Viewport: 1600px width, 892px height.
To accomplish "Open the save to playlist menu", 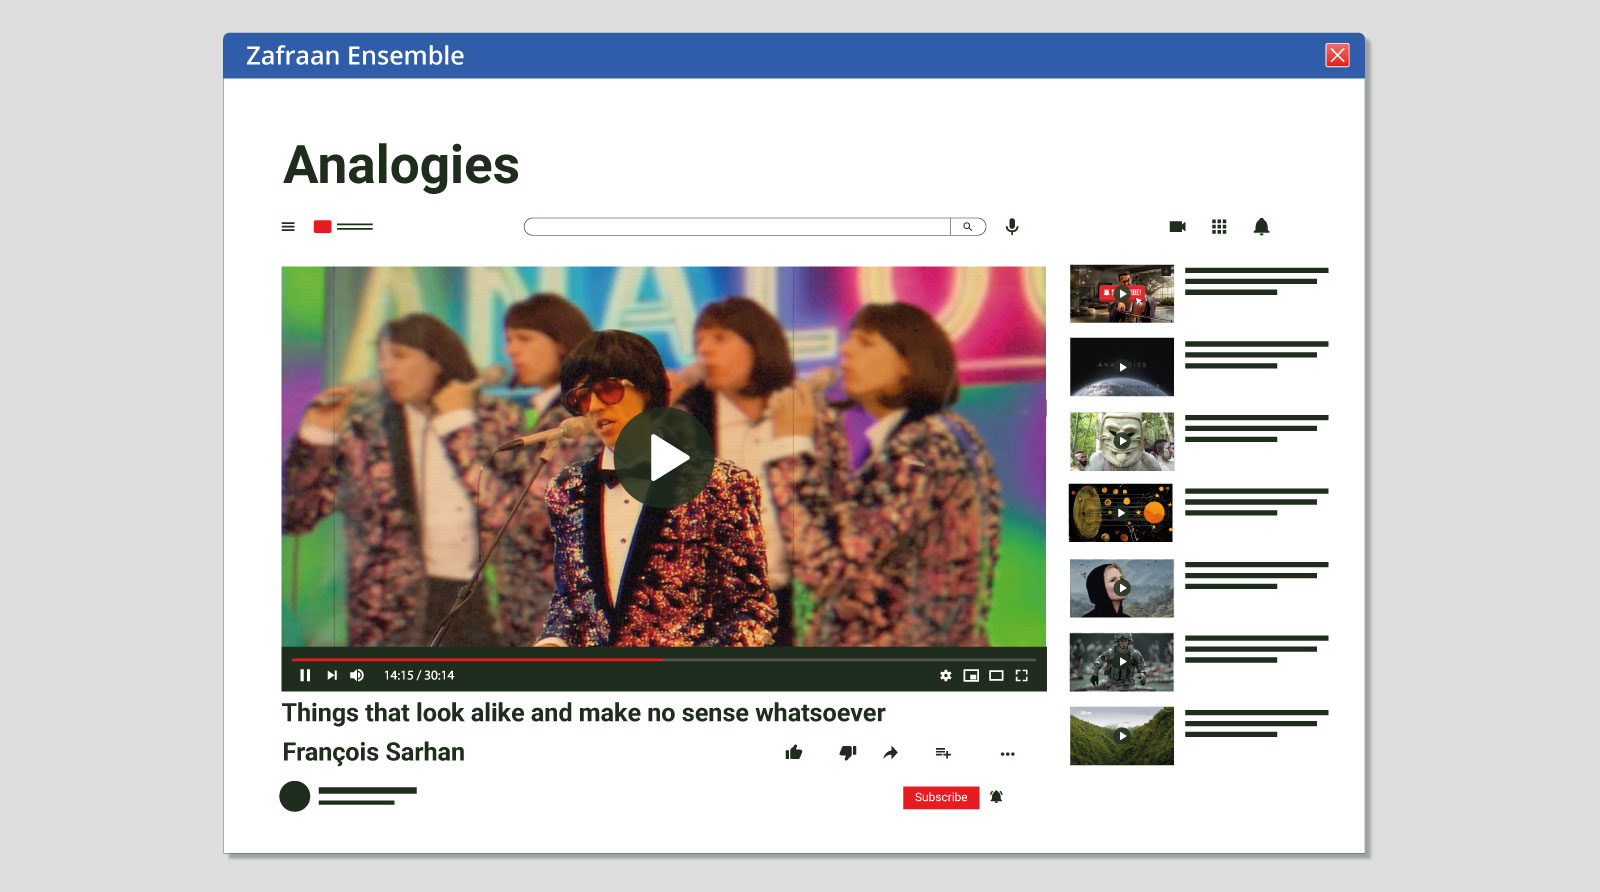I will [942, 753].
